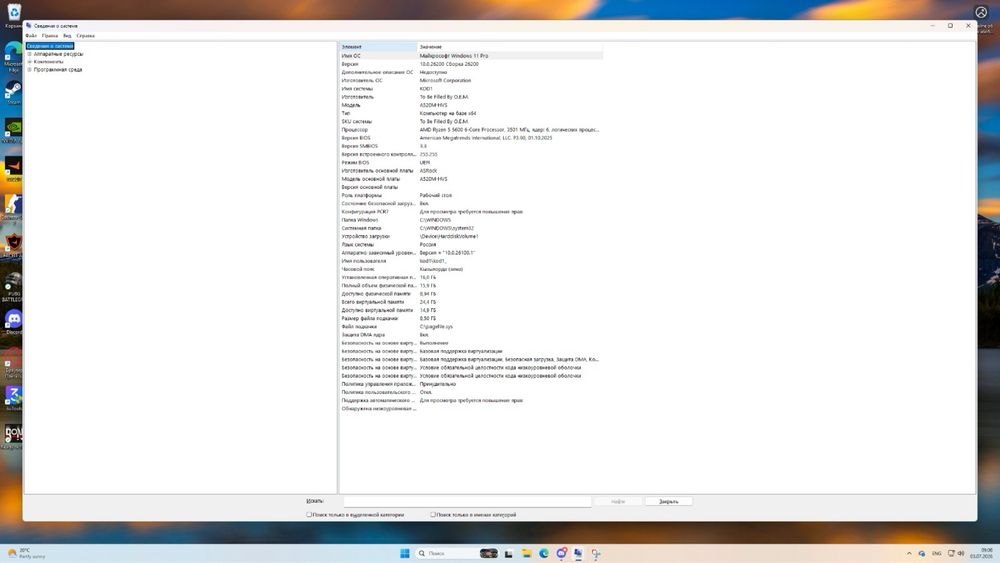This screenshot has height=563, width=1000.
Task: Open Task View from the taskbar
Action: point(508,553)
